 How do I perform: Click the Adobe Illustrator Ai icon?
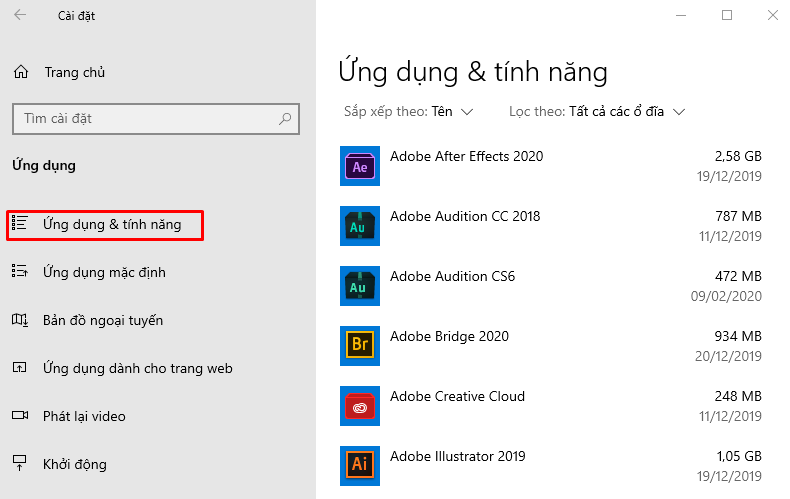pos(360,466)
